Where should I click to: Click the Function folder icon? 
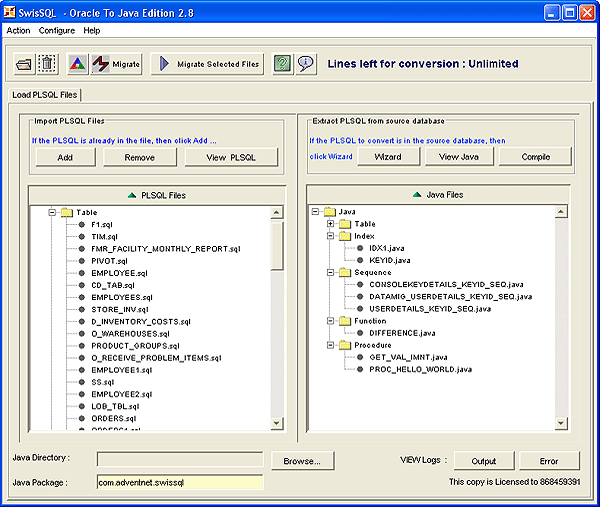click(x=344, y=321)
